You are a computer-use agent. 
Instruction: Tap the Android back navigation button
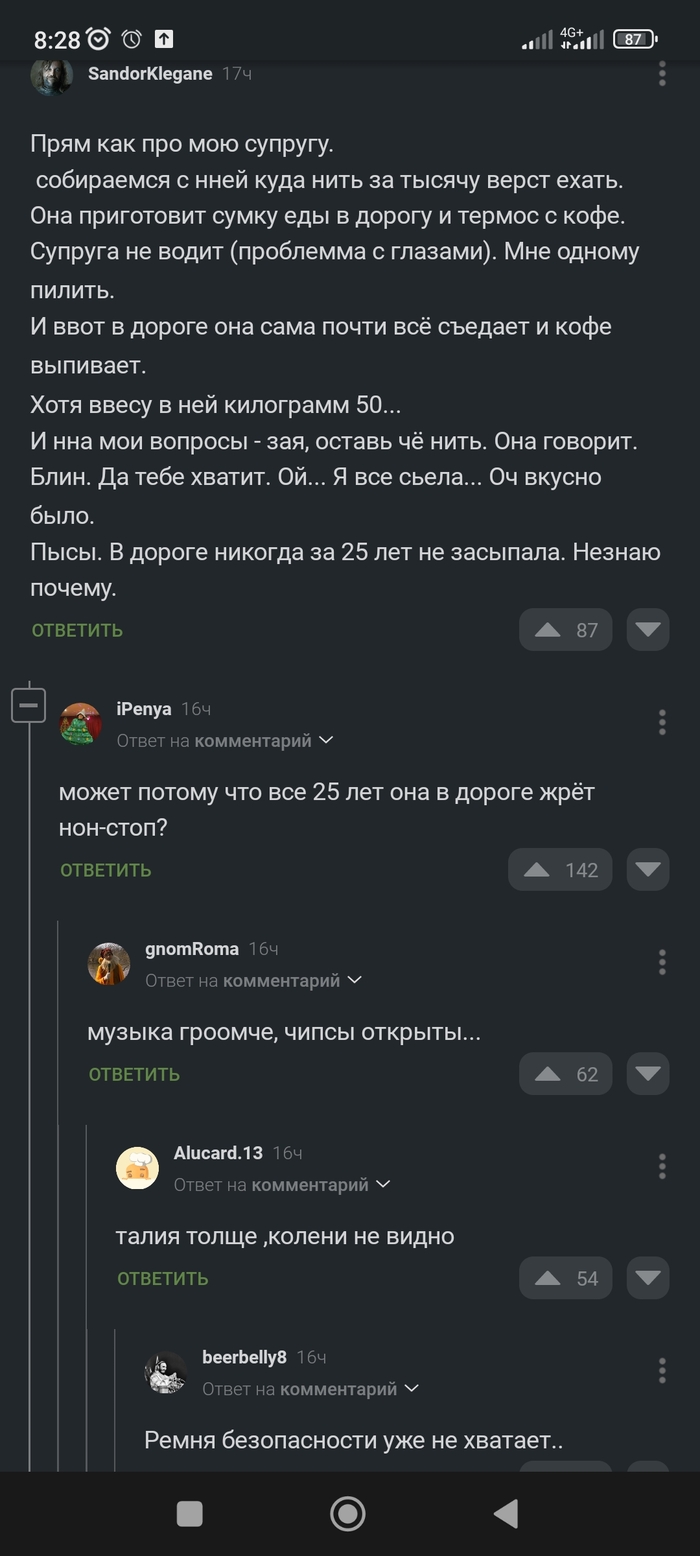point(506,1514)
